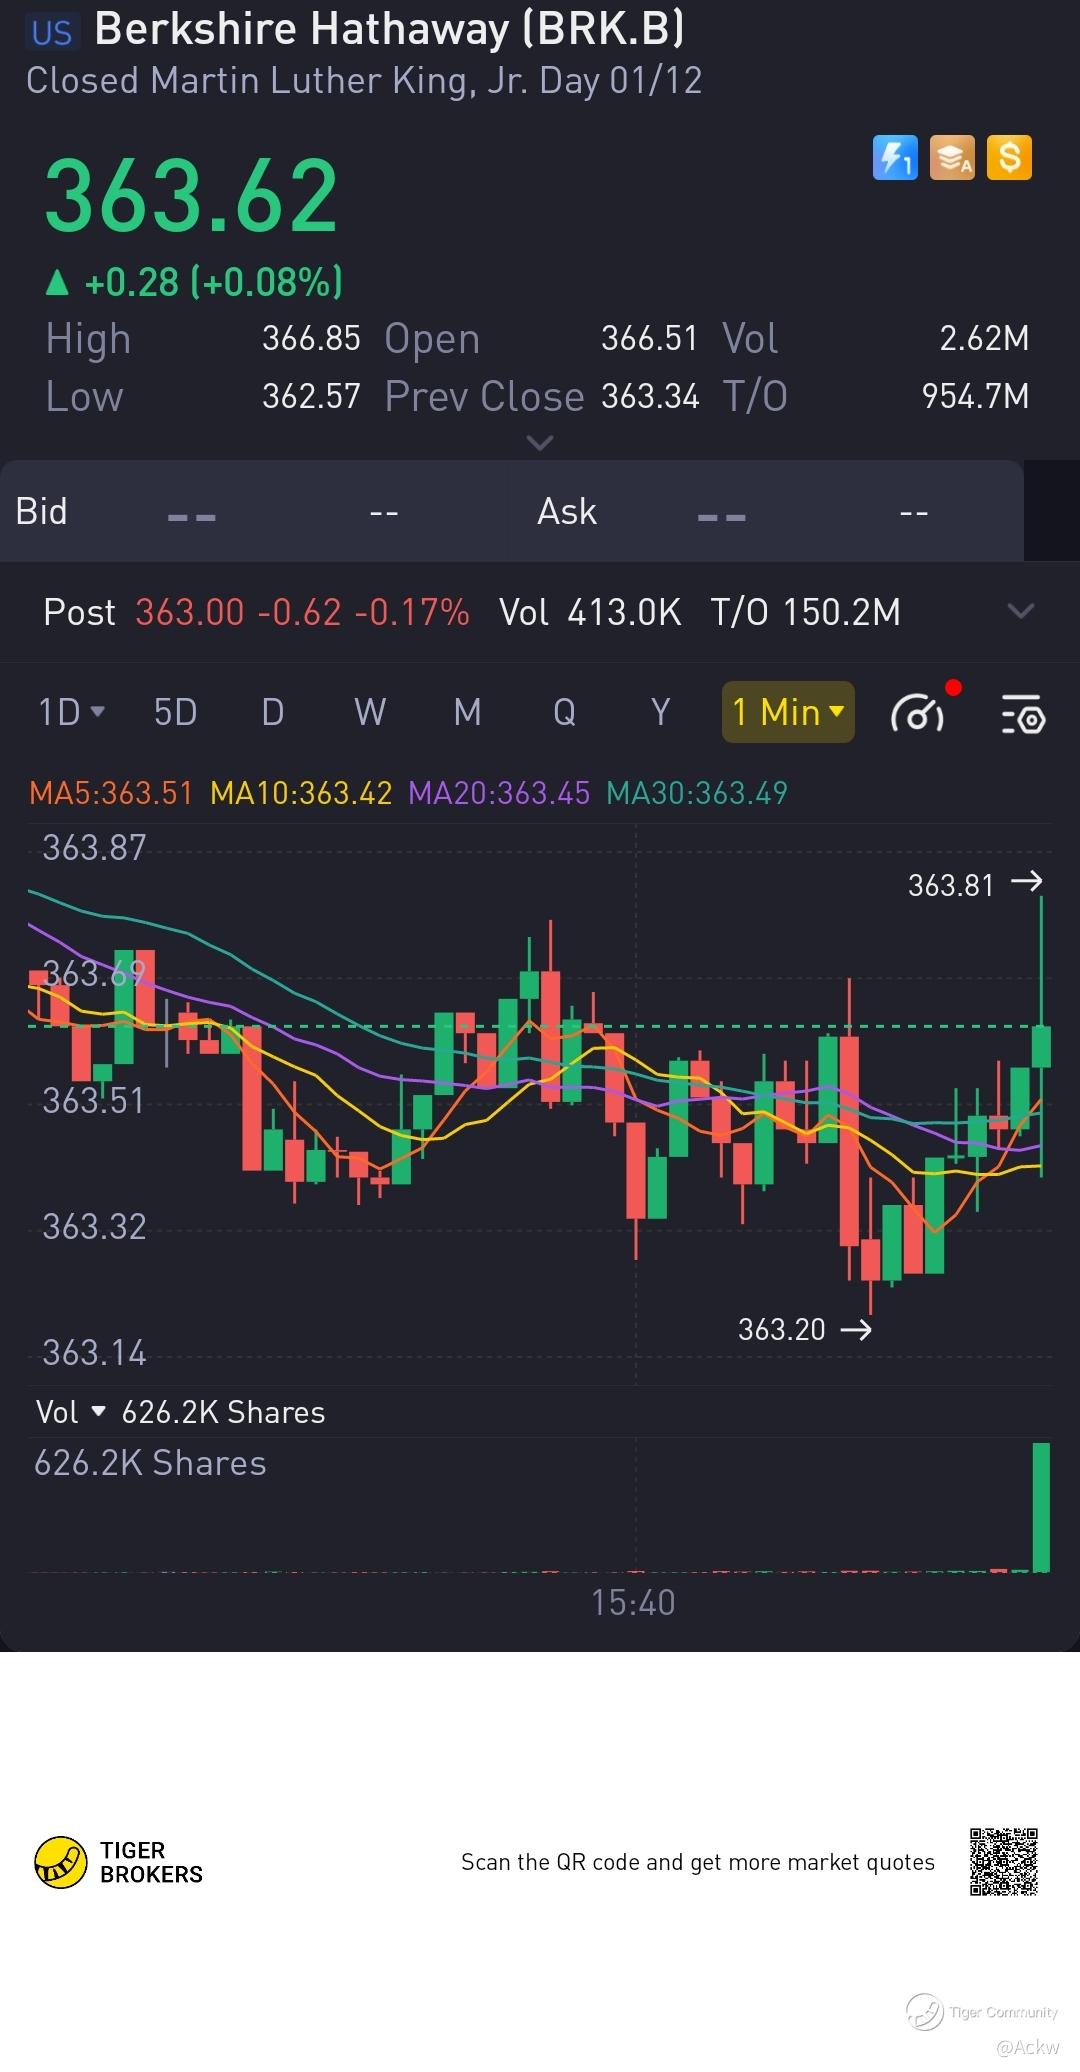
Task: Tap the Ask label in quote bar
Action: 566,511
